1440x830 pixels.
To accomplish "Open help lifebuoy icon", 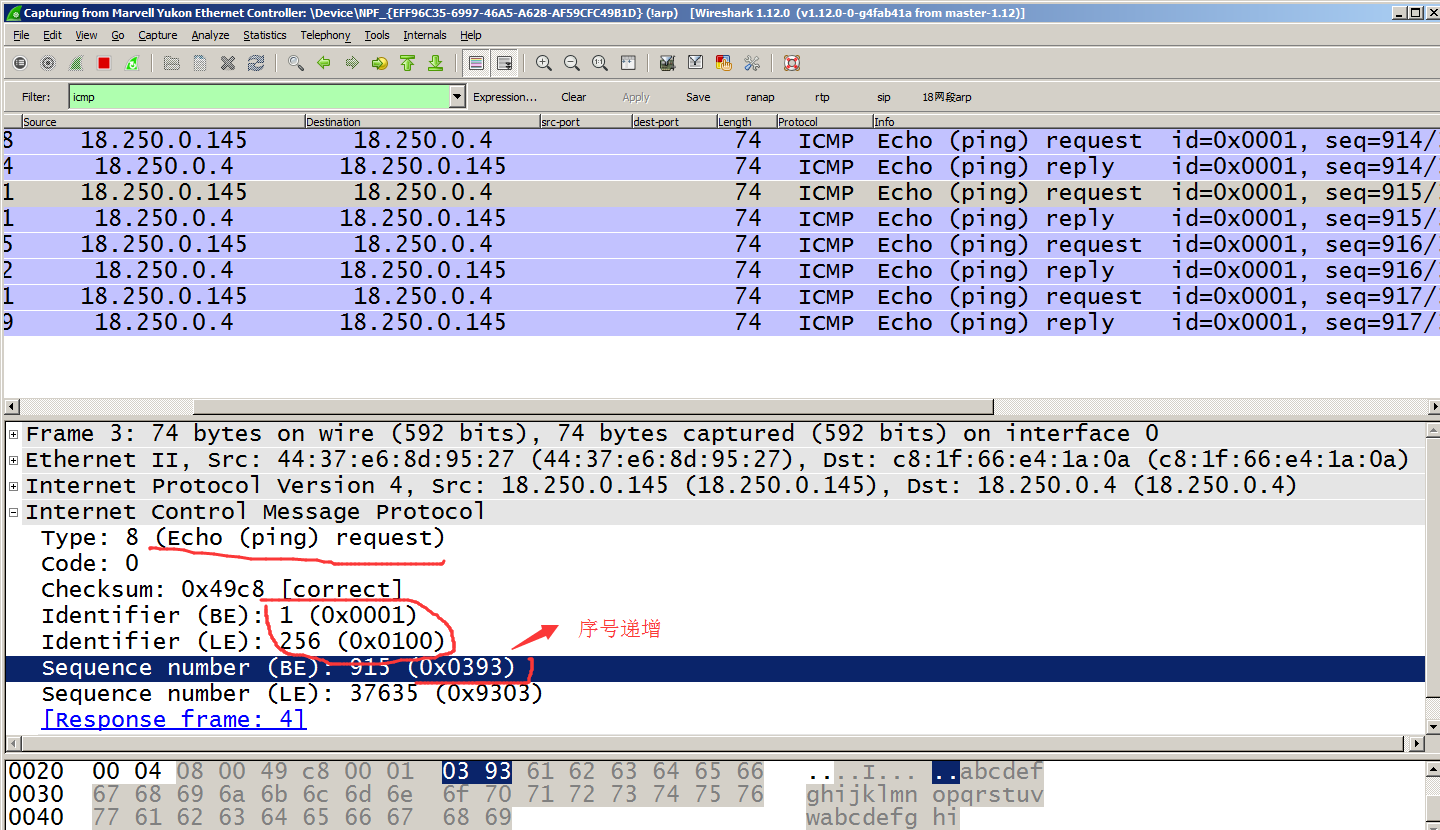I will coord(792,63).
